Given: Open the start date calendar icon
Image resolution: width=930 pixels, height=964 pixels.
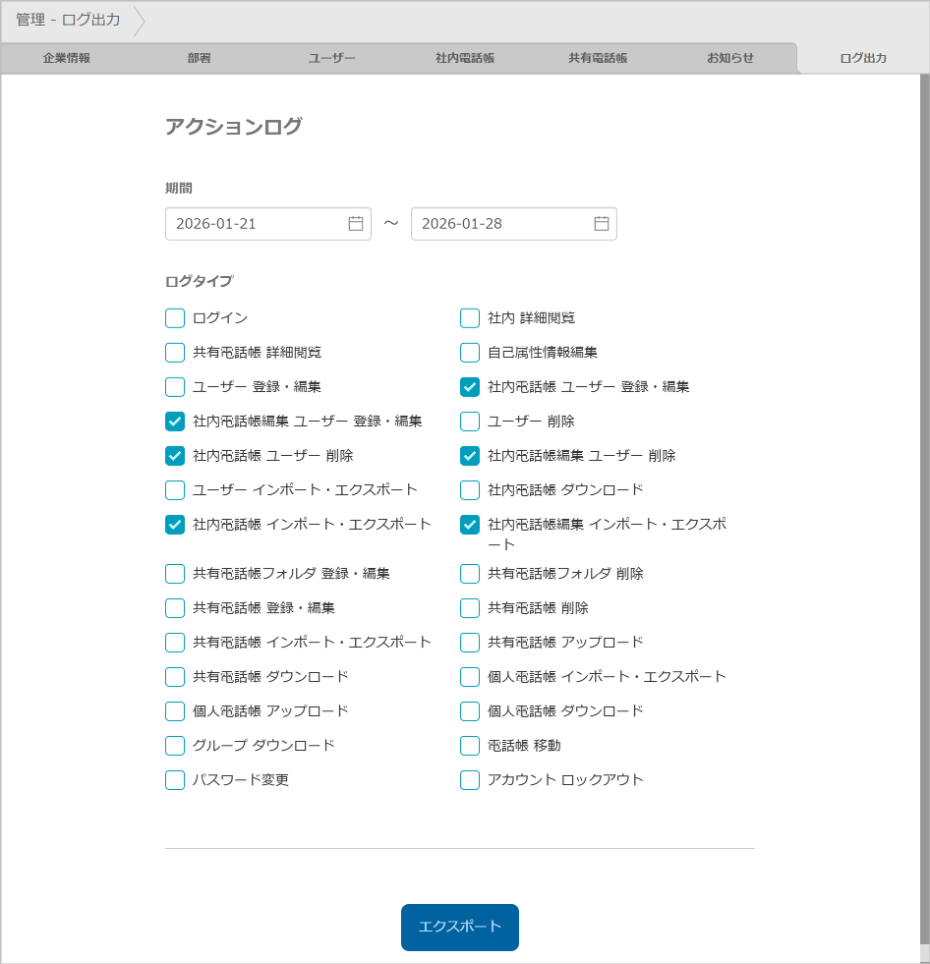Looking at the screenshot, I should click(355, 224).
